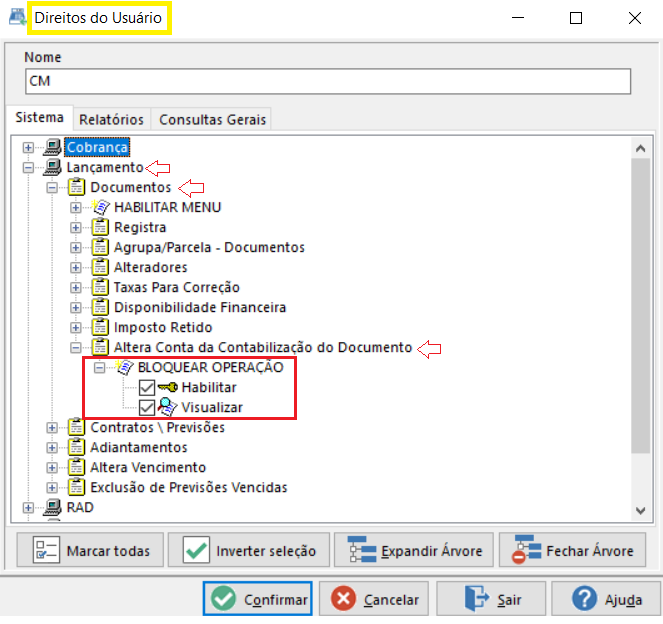663x624 pixels.
Task: Click the Marcar todas button
Action: 90,550
